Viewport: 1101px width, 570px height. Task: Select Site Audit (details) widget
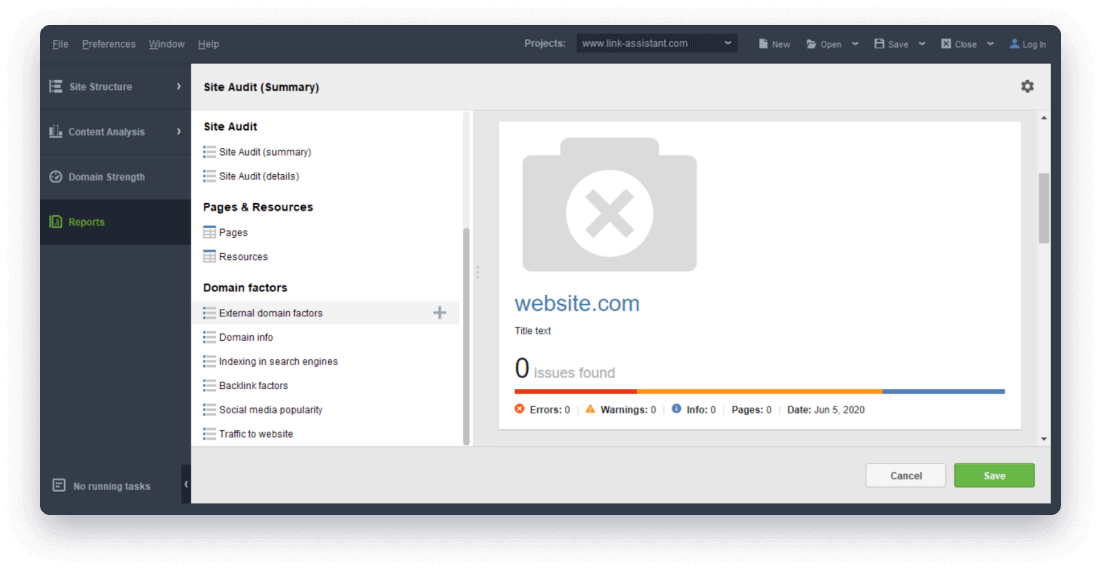click(325, 176)
